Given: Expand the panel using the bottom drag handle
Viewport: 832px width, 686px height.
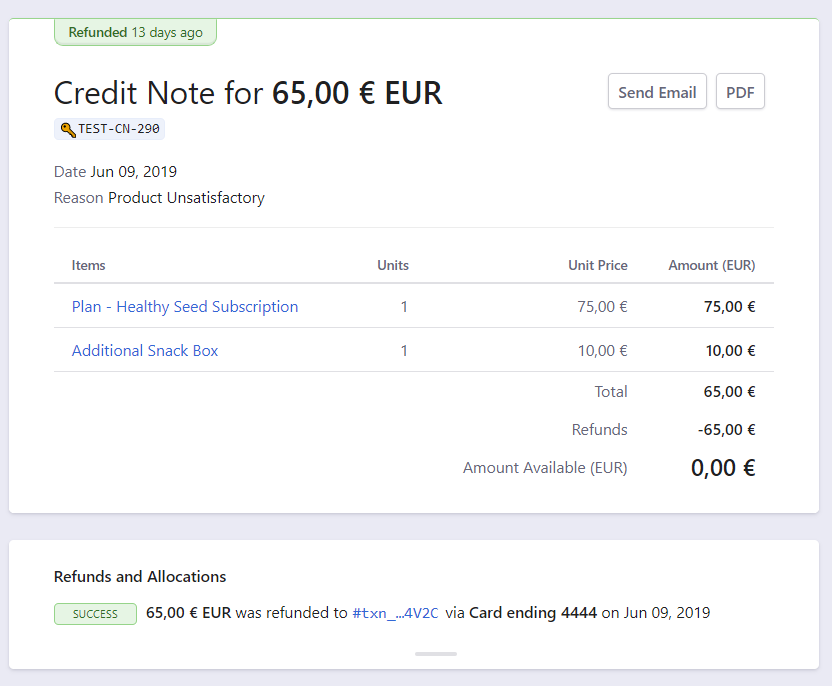Looking at the screenshot, I should click(435, 653).
